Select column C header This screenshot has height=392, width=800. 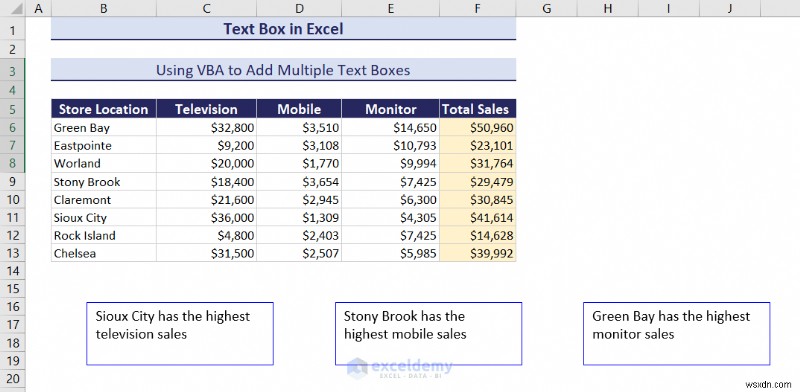point(206,8)
